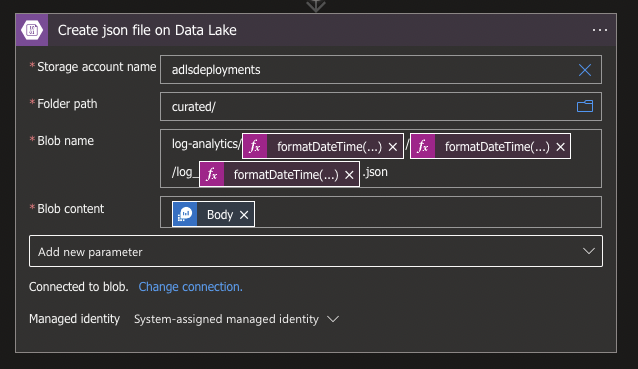Open the ellipsis menu on the action header
This screenshot has width=638, height=369.
(x=599, y=30)
